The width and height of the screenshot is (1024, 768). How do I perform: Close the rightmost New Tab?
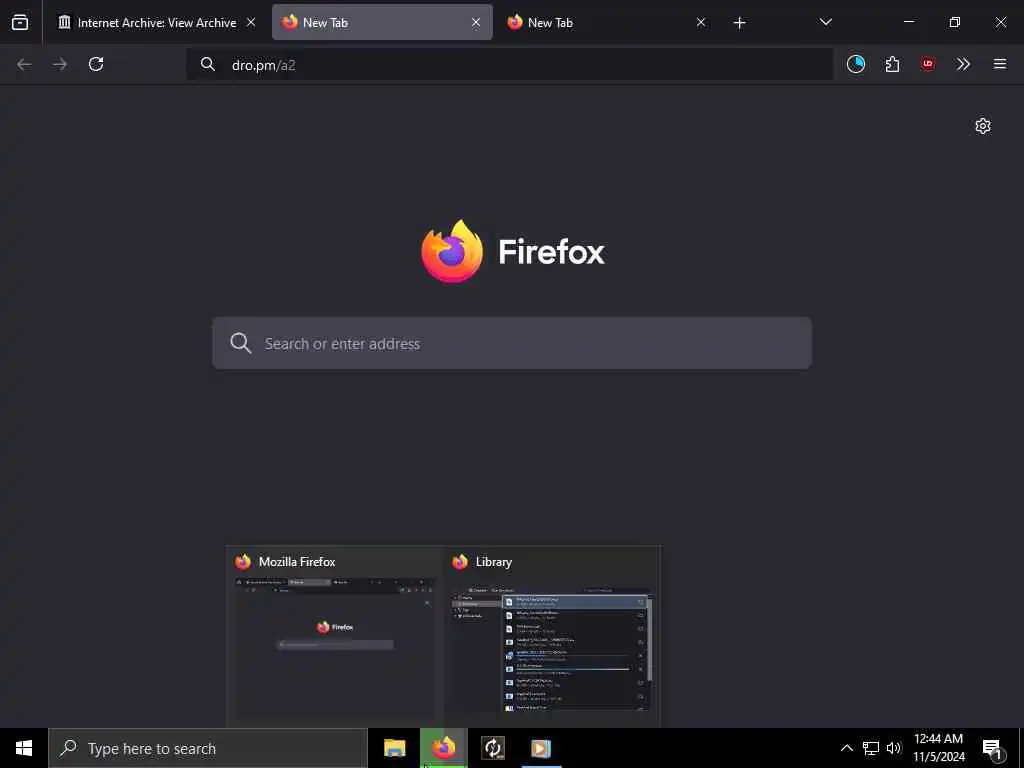(x=701, y=22)
